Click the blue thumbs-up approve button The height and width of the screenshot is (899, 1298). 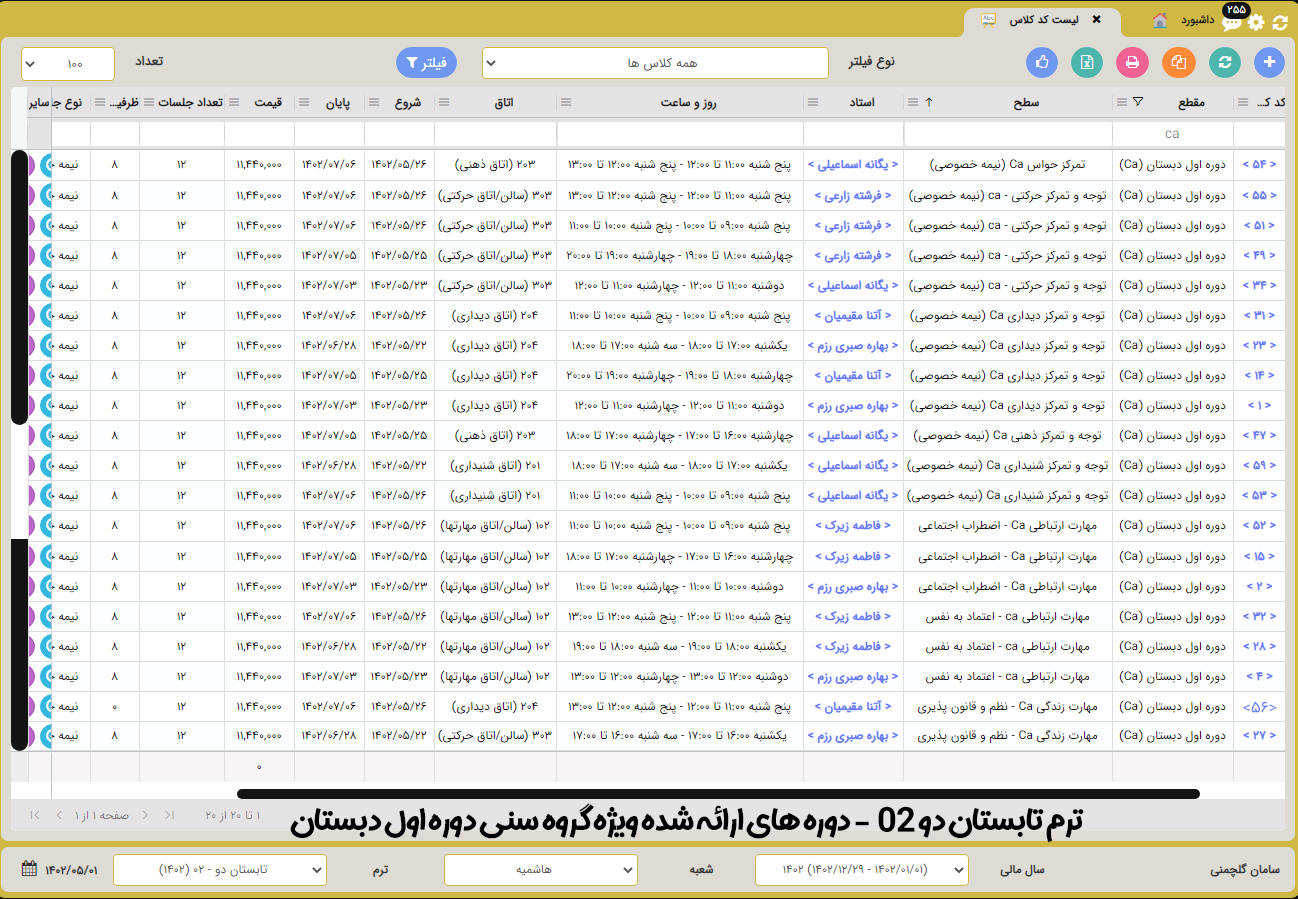1042,62
